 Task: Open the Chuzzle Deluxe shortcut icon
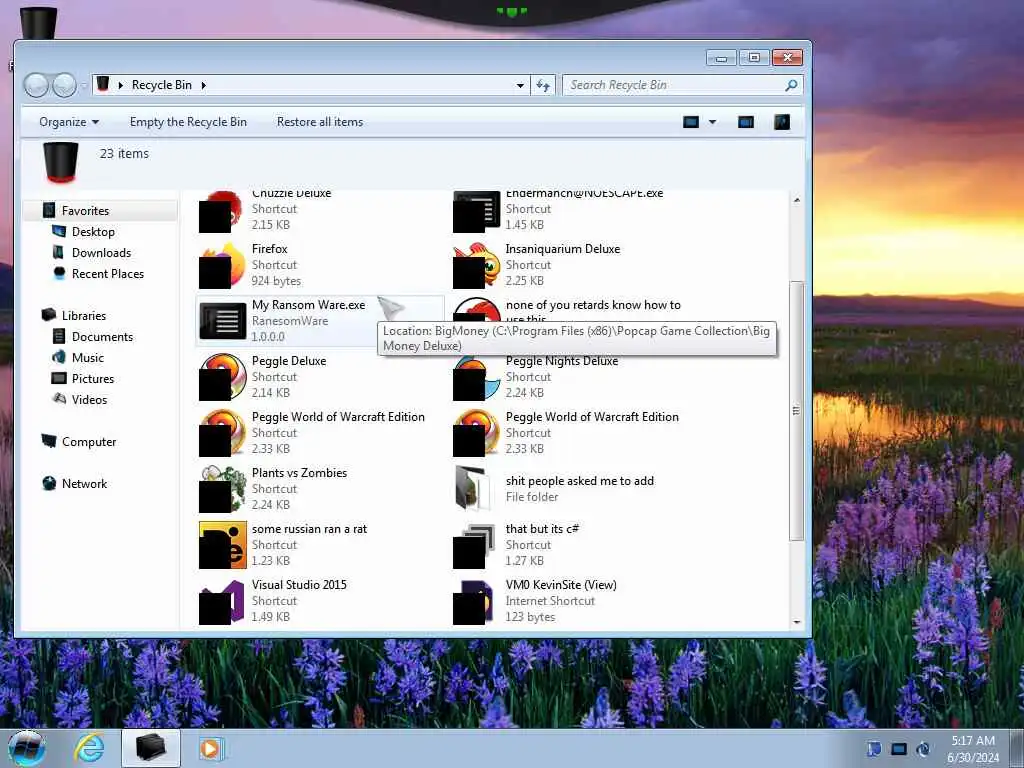pyautogui.click(x=221, y=212)
